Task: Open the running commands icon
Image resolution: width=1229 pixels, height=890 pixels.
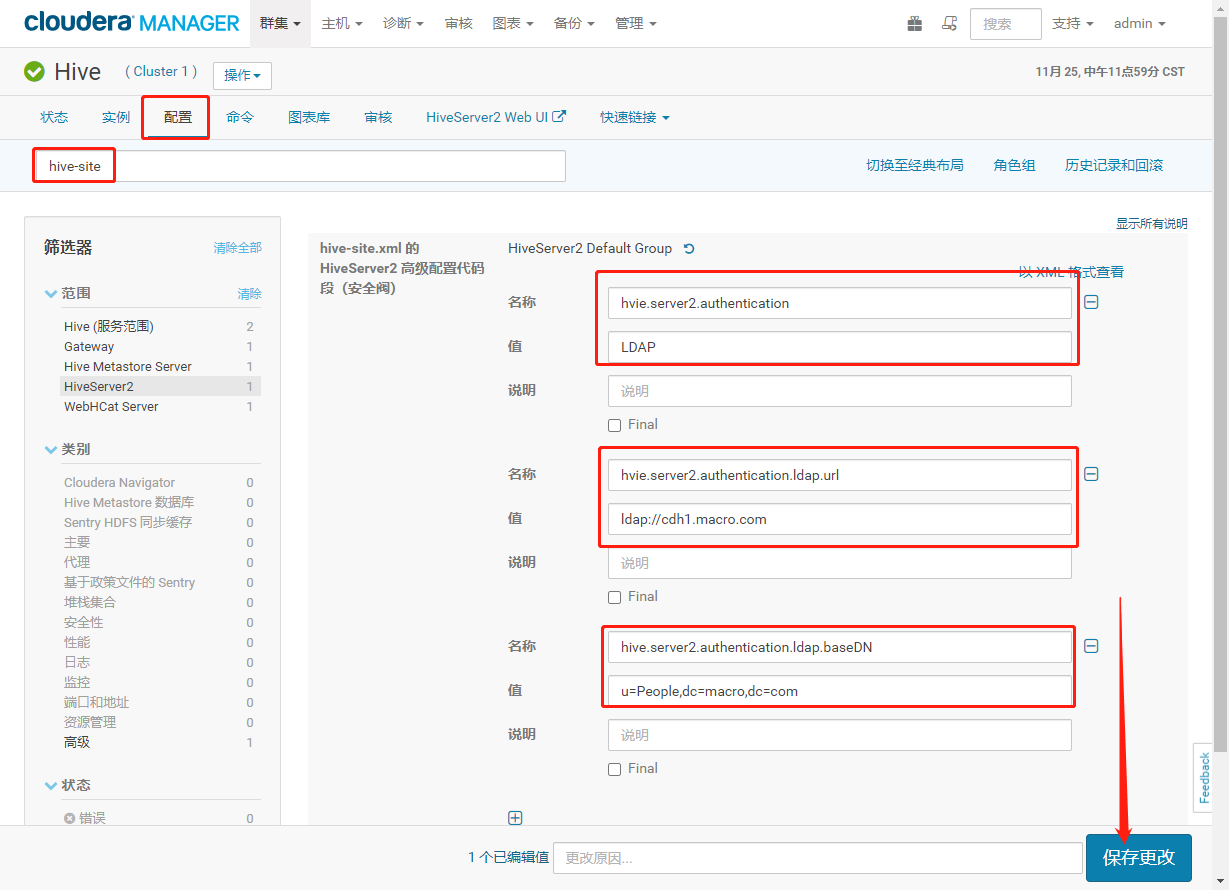Action: point(949,23)
